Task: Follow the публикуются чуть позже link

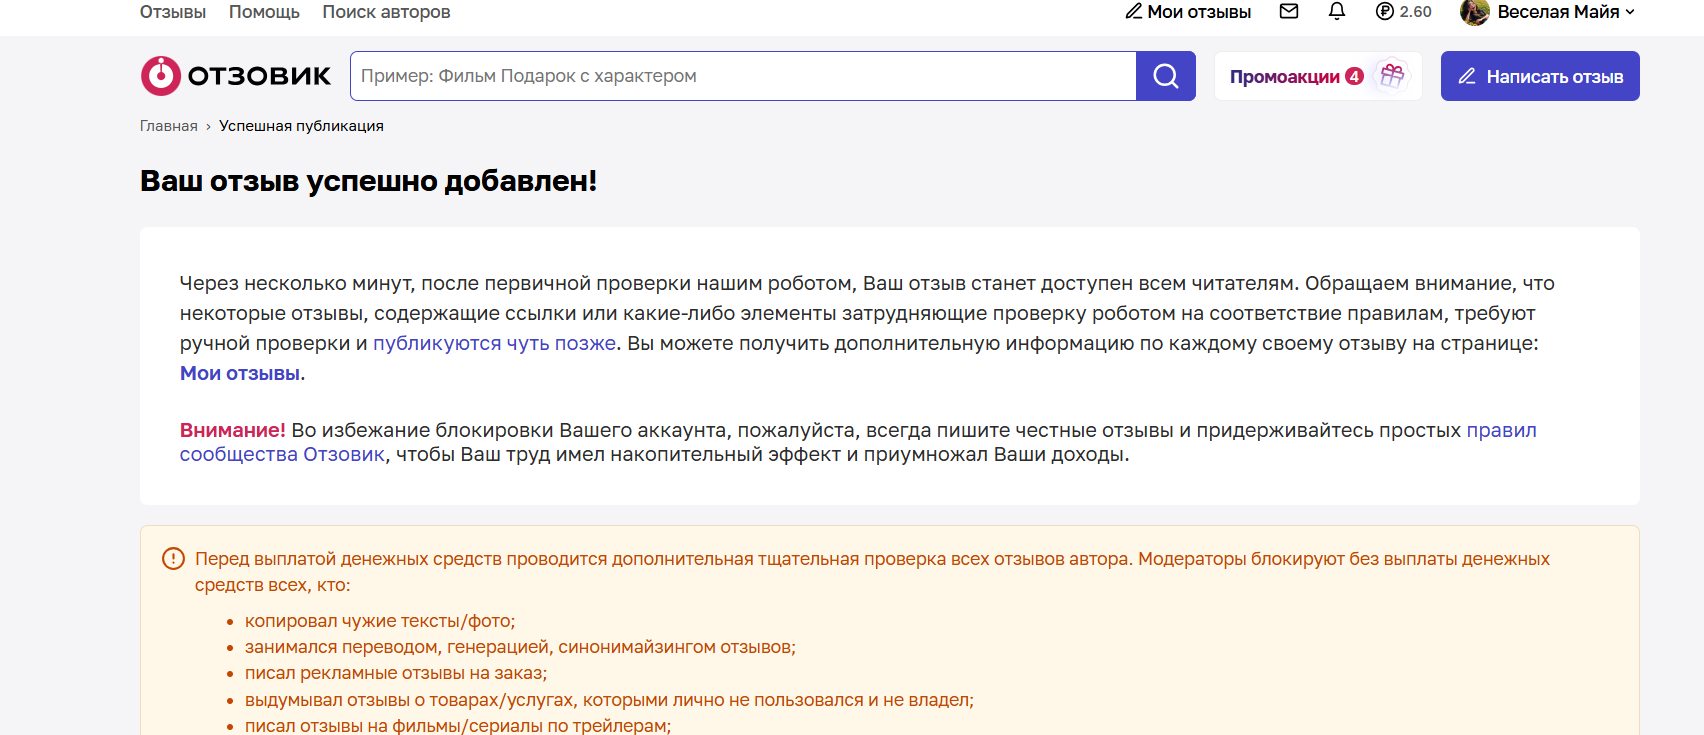Action: (495, 343)
